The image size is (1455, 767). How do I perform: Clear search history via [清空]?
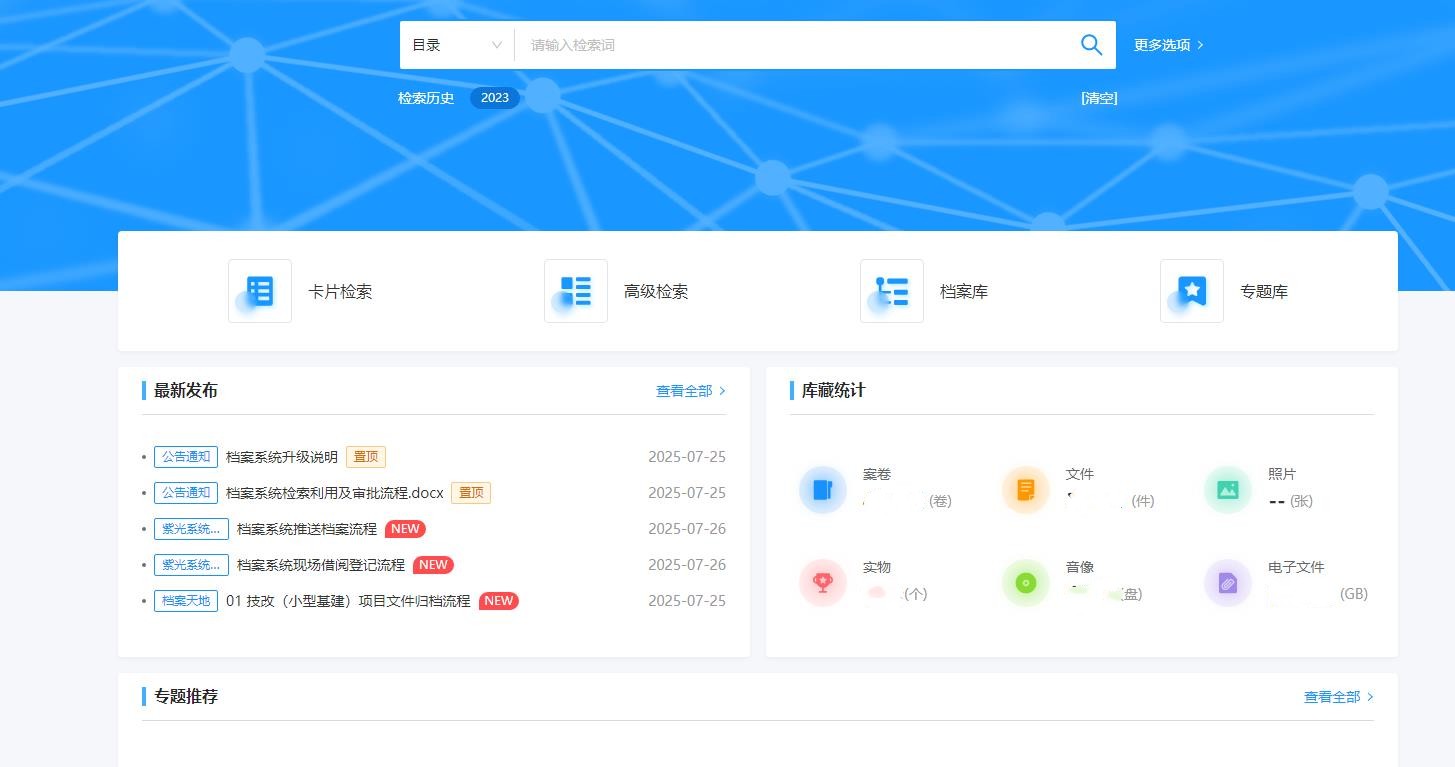(x=1098, y=97)
